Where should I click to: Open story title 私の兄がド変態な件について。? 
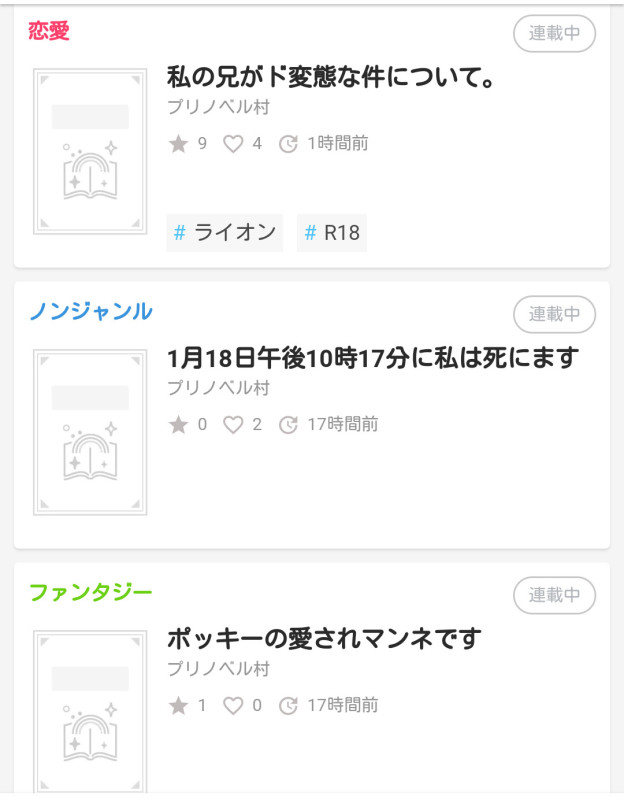coord(332,77)
